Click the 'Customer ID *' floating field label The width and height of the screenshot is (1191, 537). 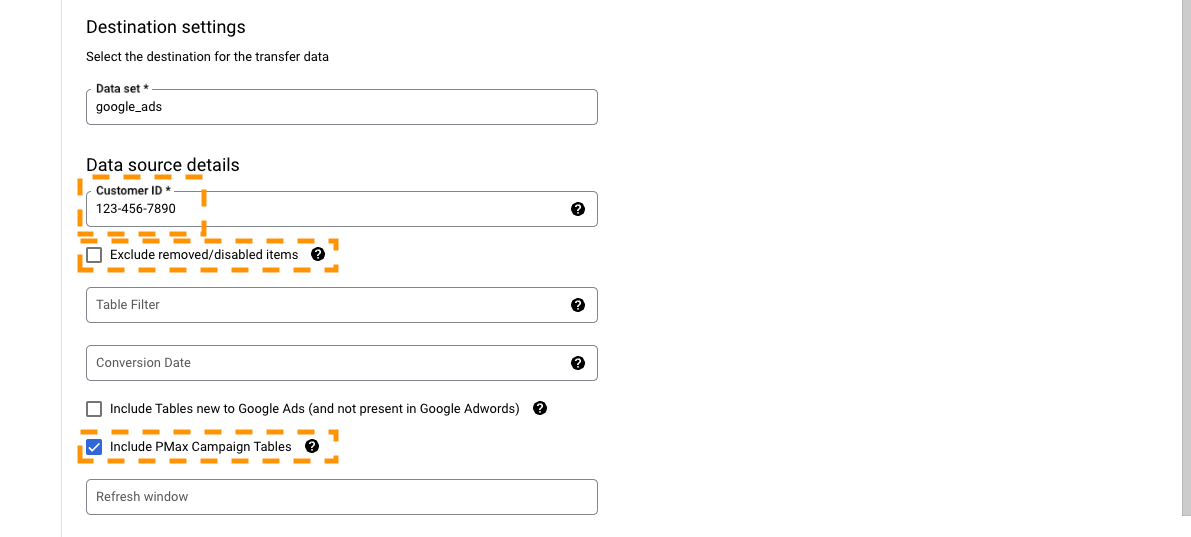coord(134,191)
